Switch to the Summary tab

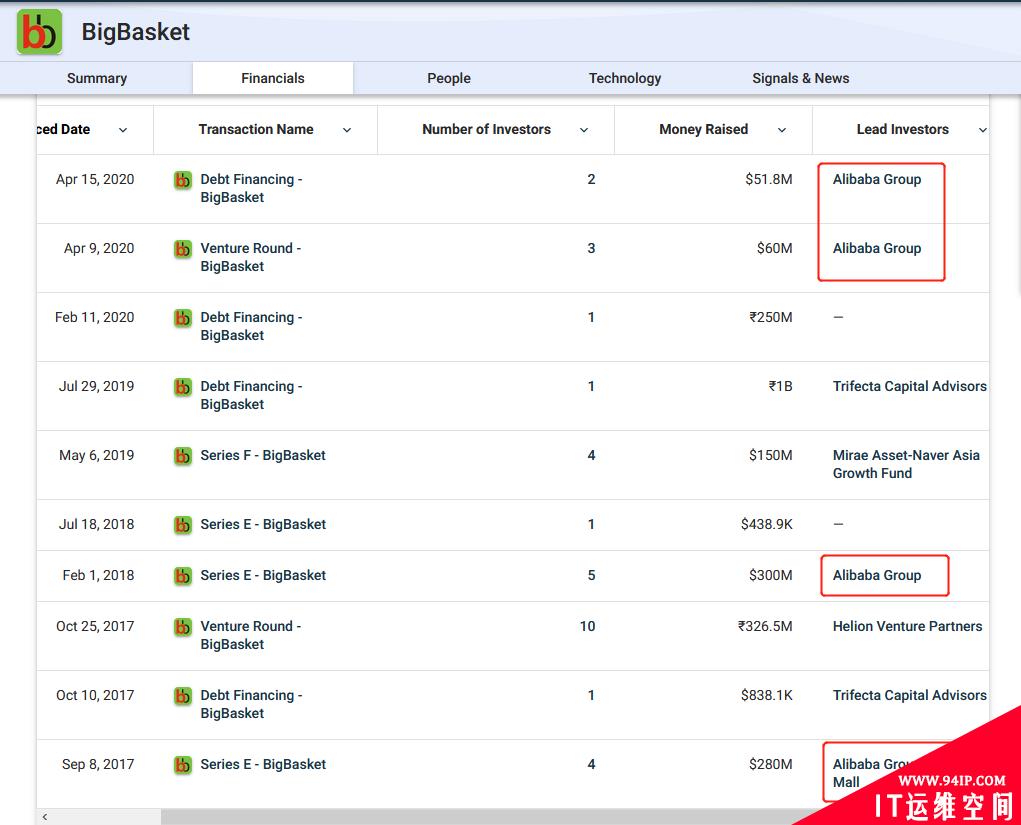97,78
